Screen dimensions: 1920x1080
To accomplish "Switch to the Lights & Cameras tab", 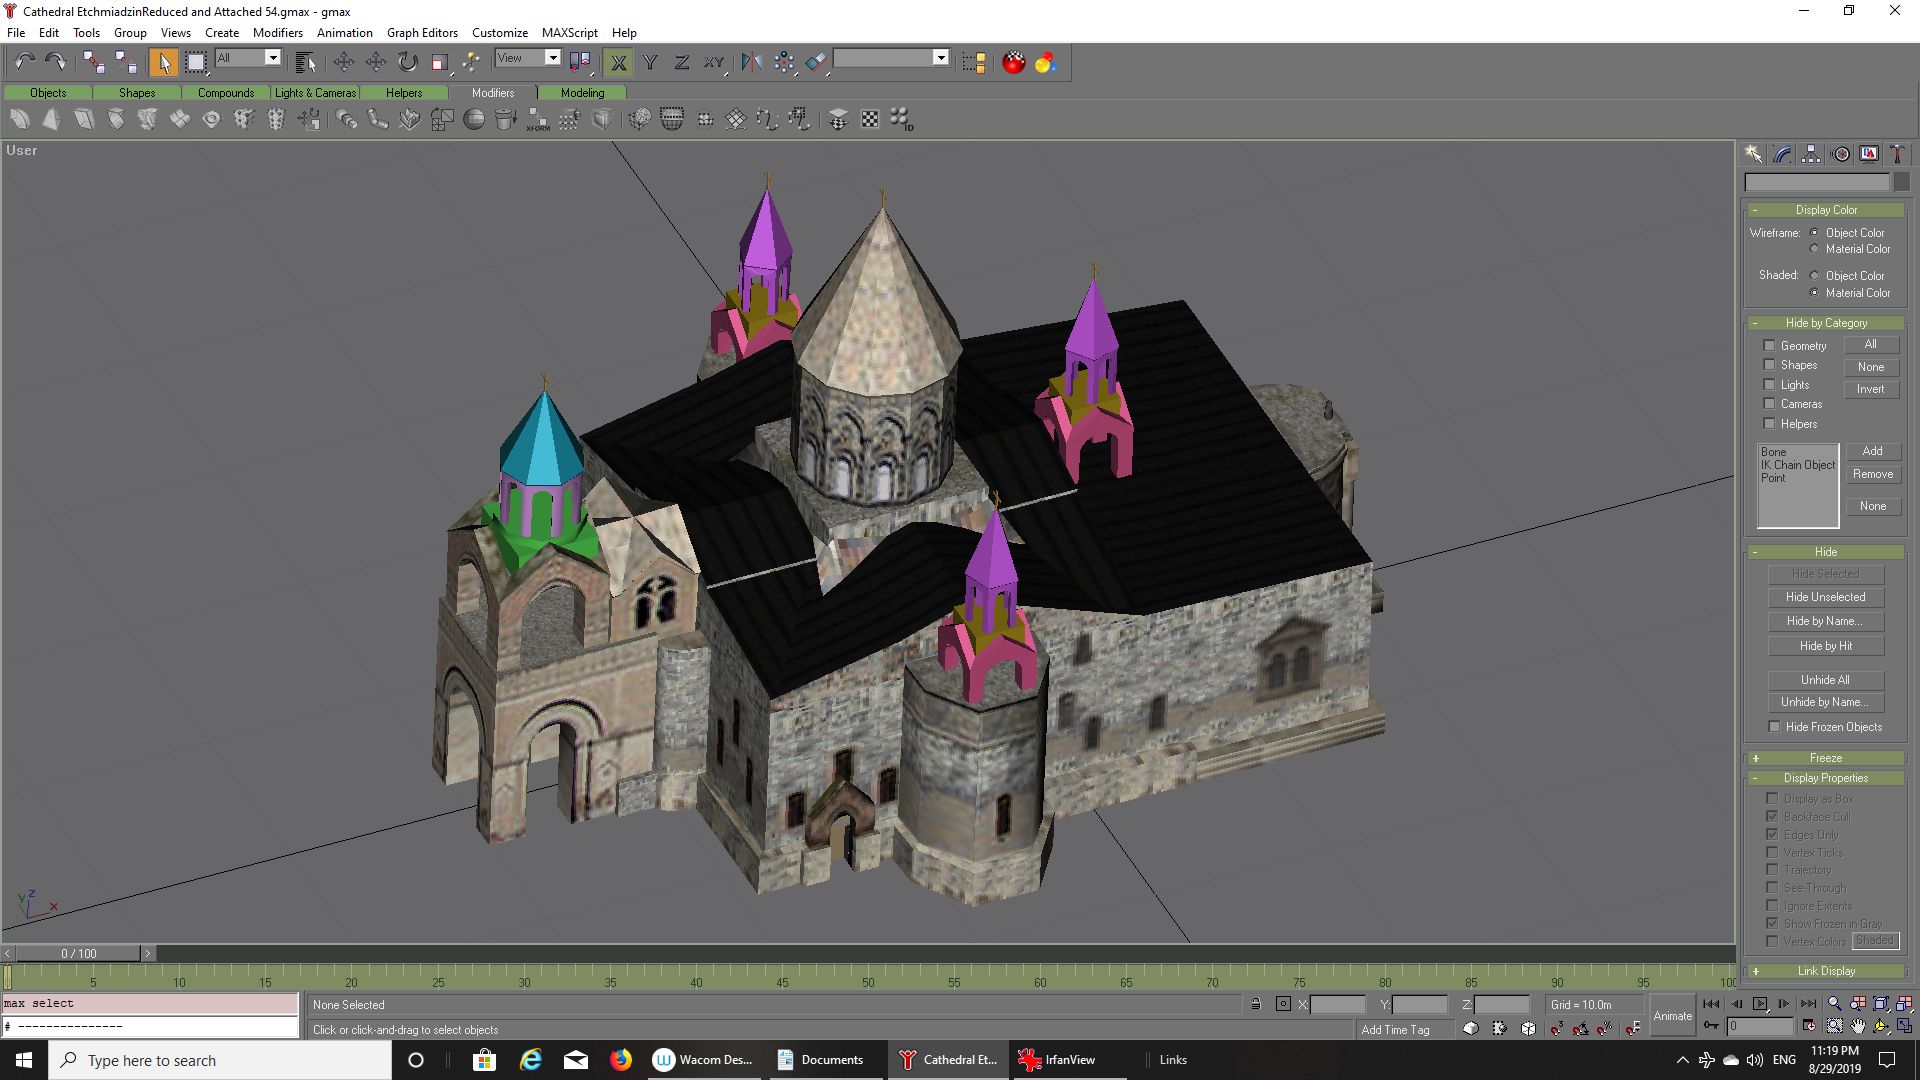I will tap(315, 93).
